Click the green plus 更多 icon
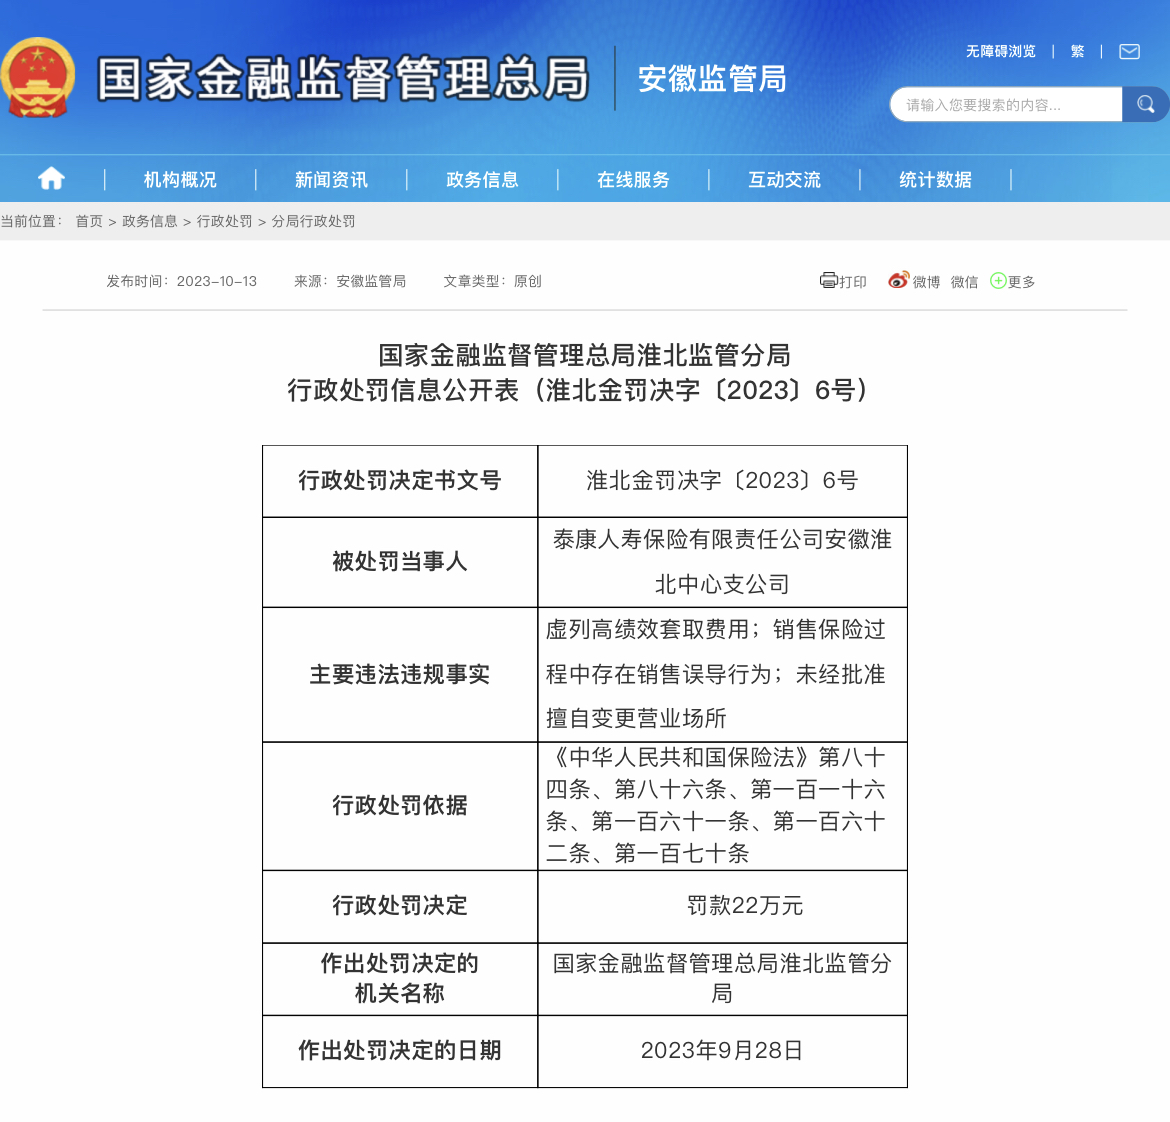 click(x=998, y=280)
